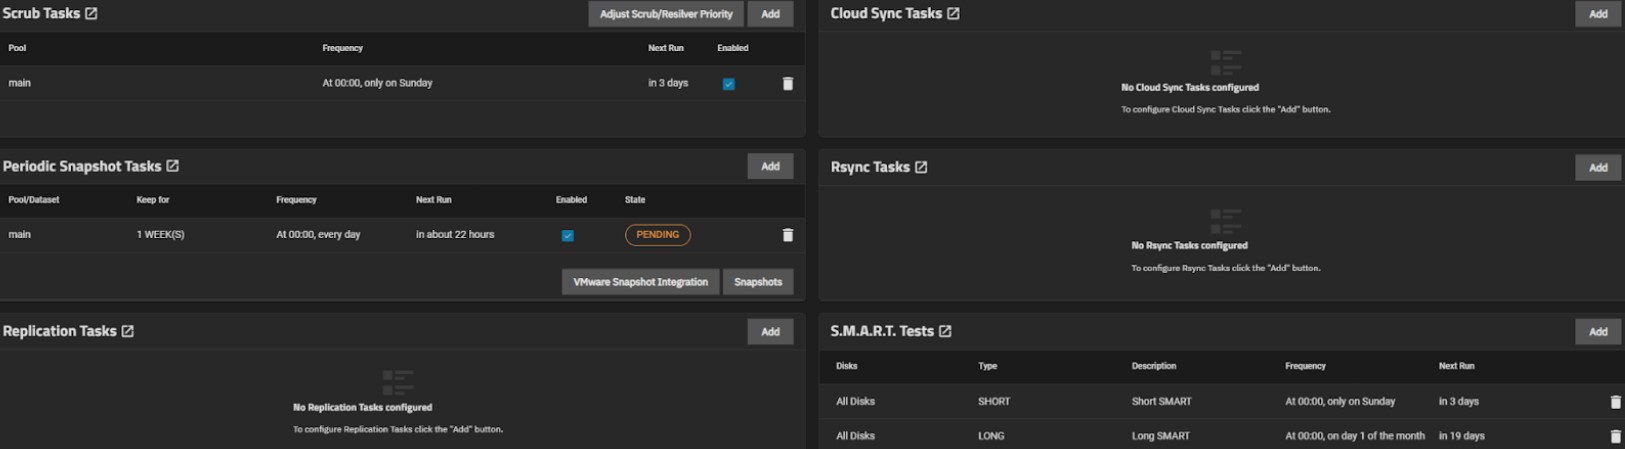Open Periodic Snapshot Tasks external link icon

point(173,166)
